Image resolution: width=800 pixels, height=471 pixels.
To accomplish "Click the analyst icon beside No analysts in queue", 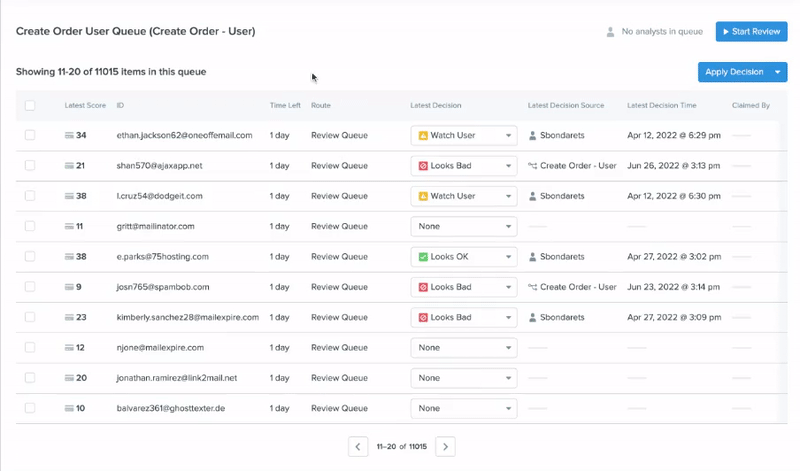I will click(x=610, y=32).
